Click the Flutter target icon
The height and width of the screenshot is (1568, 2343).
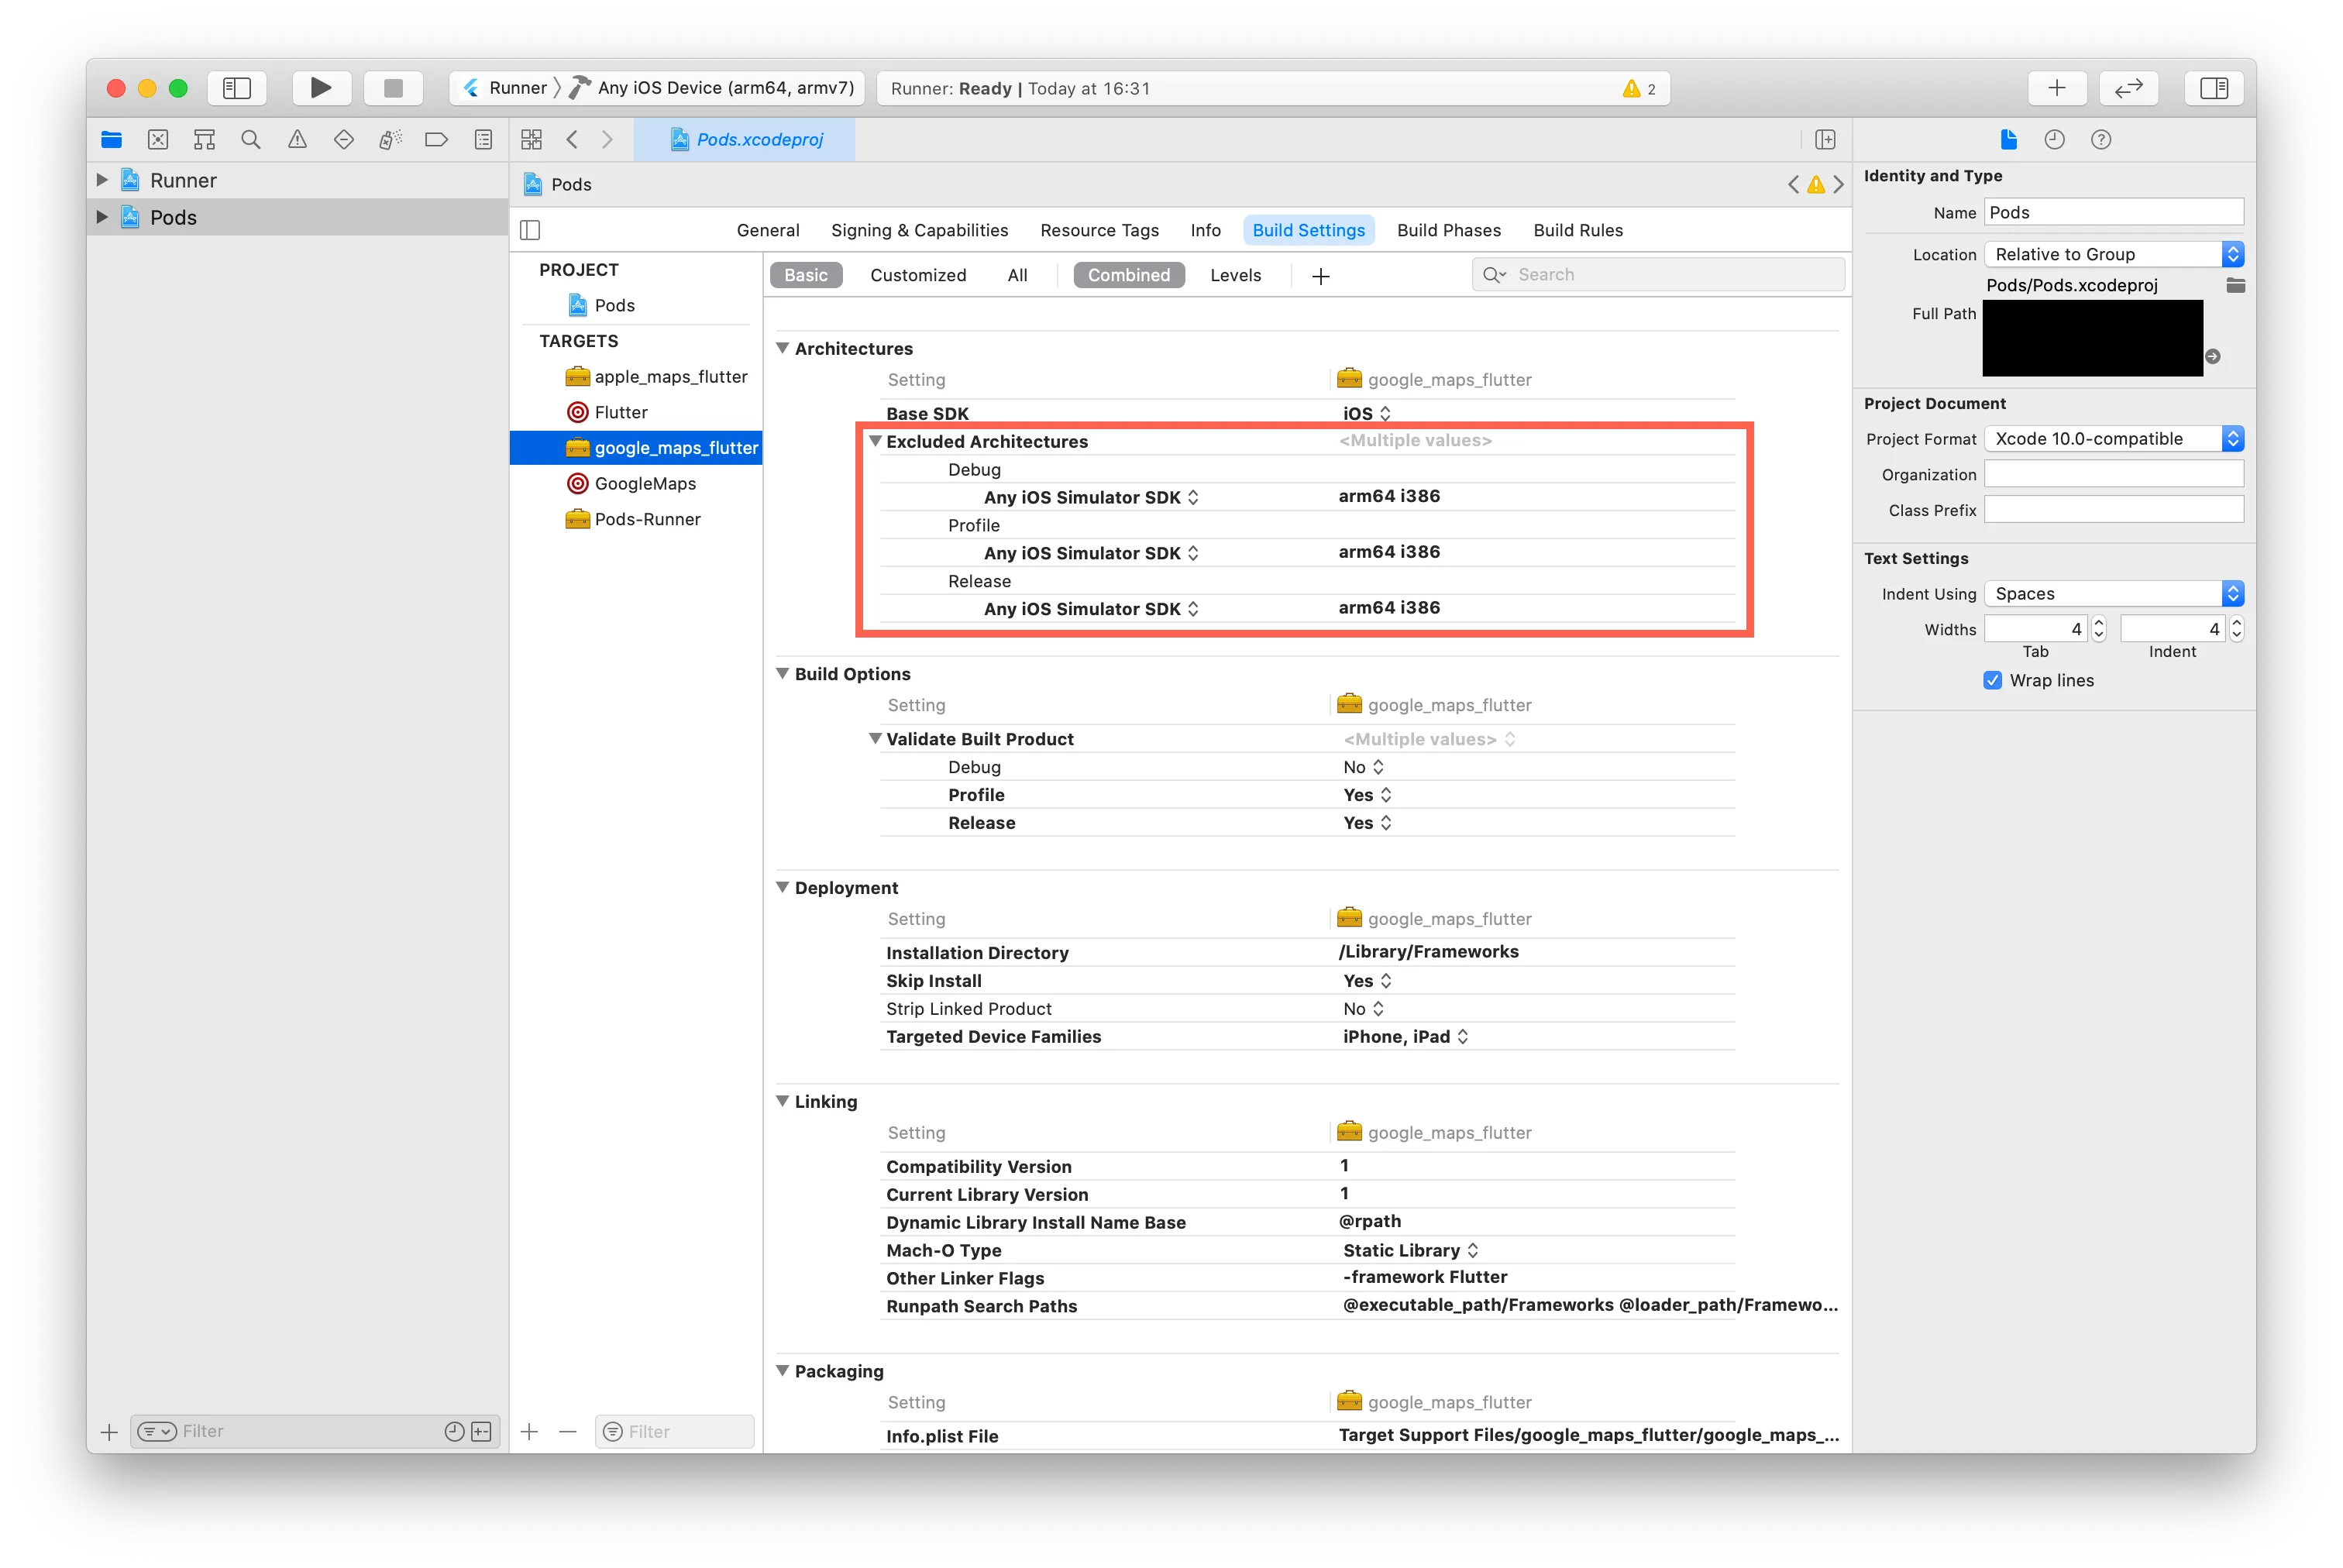576,410
